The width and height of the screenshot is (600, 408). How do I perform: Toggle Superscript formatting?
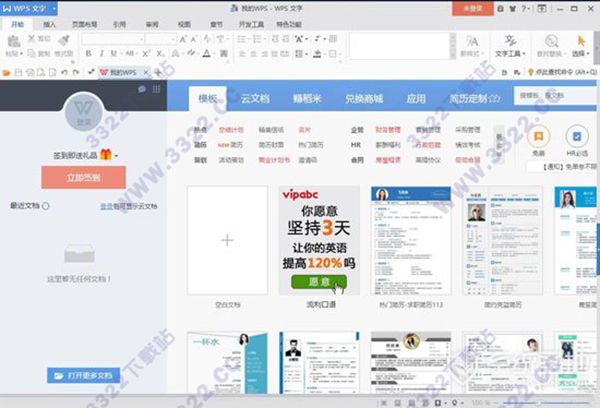pos(146,53)
